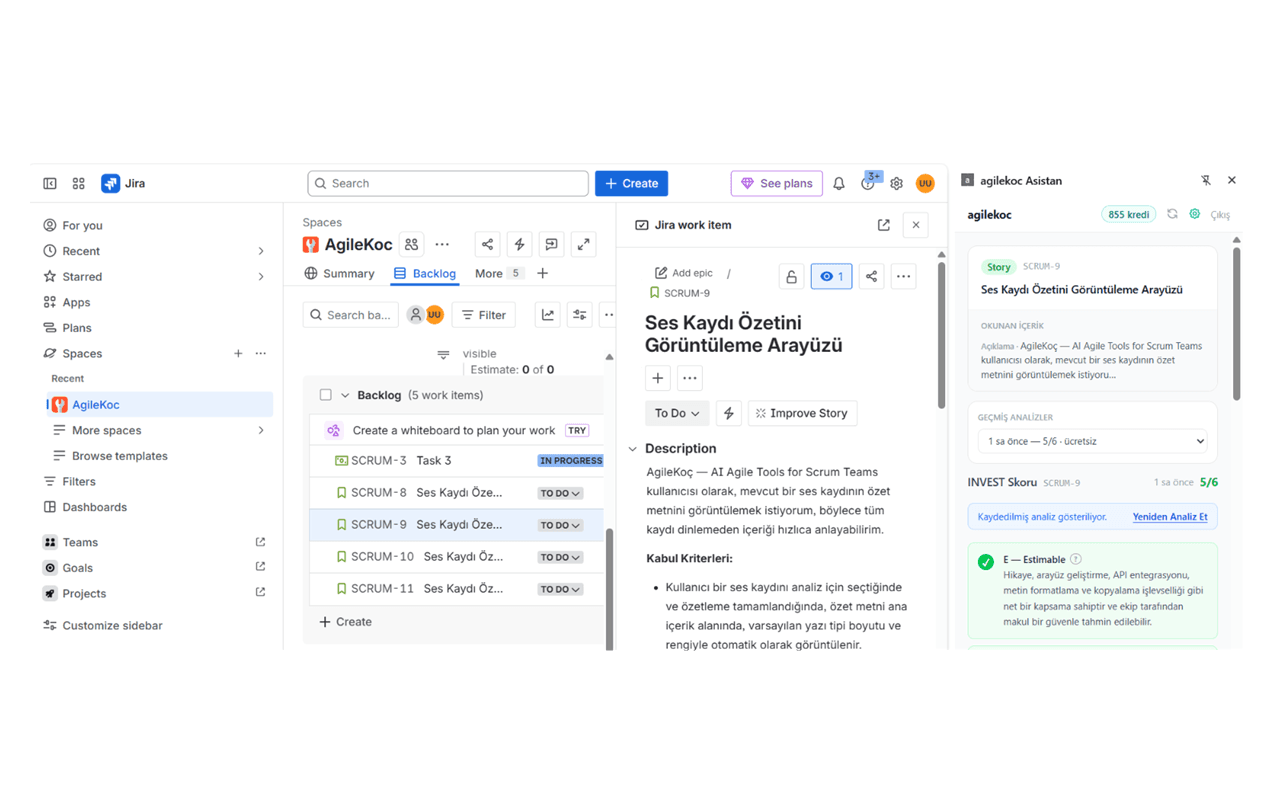The width and height of the screenshot is (1280, 800).
Task: Click the See plans button
Action: (776, 183)
